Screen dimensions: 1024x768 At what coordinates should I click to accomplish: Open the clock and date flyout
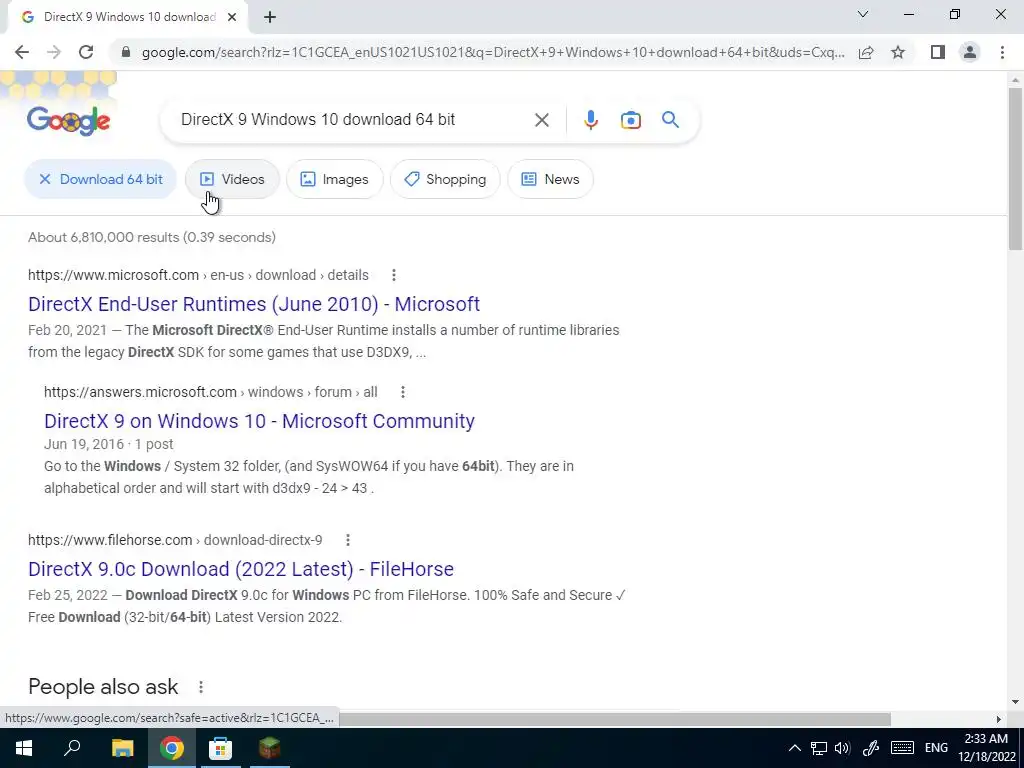[987, 748]
